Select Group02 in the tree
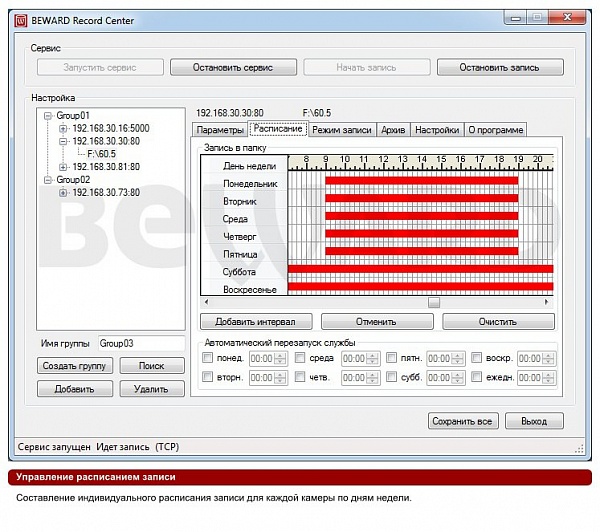Screen dimensions: 600x532 [x=73, y=180]
